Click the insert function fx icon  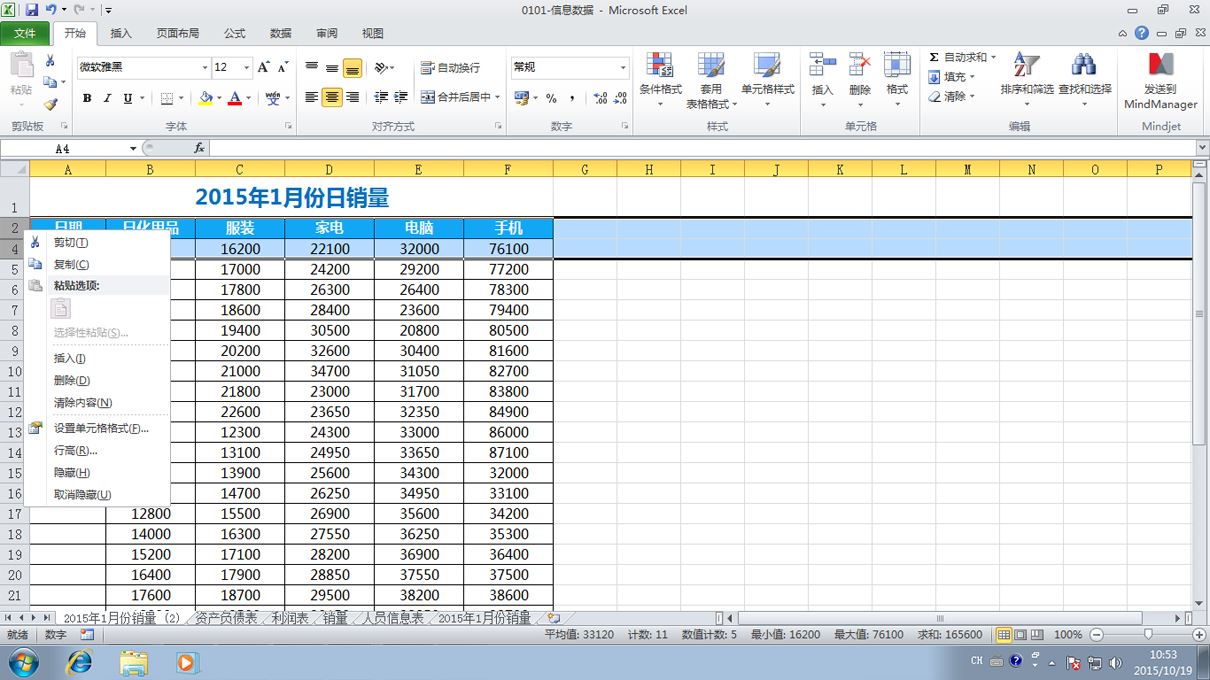tap(200, 148)
